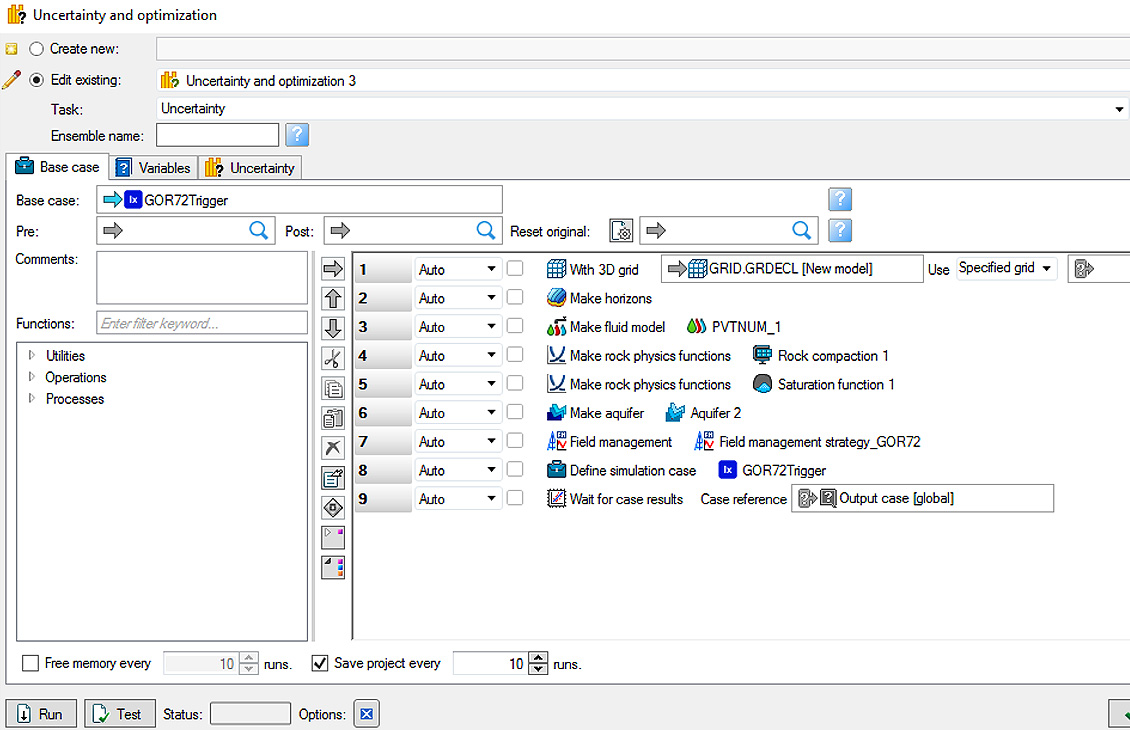Click the move row down arrow icon
Image resolution: width=1130 pixels, height=730 pixels.
point(333,329)
